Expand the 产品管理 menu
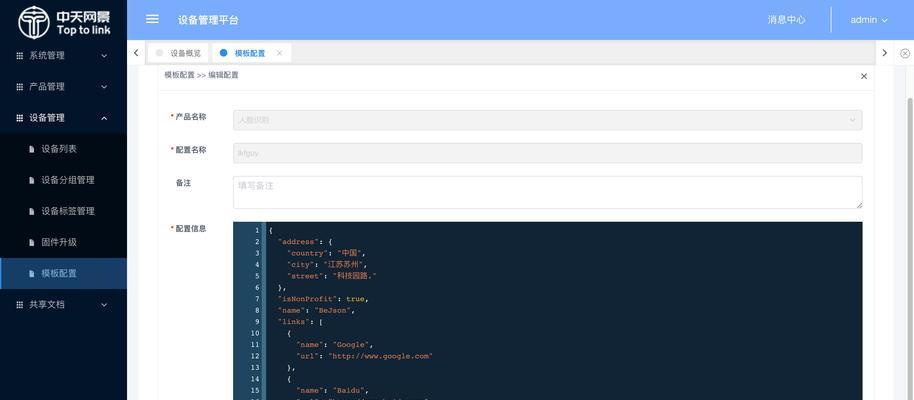 click(x=104, y=87)
